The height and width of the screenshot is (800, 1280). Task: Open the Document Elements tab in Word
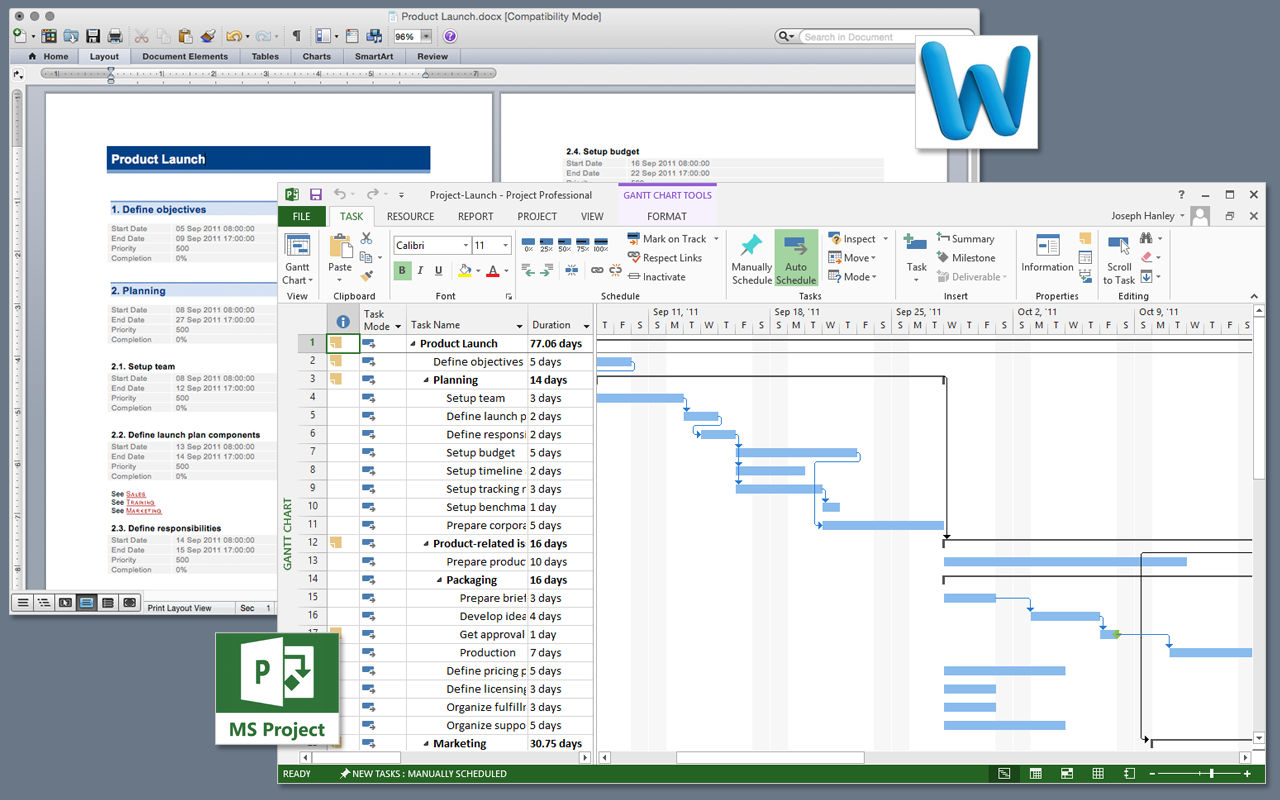click(185, 57)
